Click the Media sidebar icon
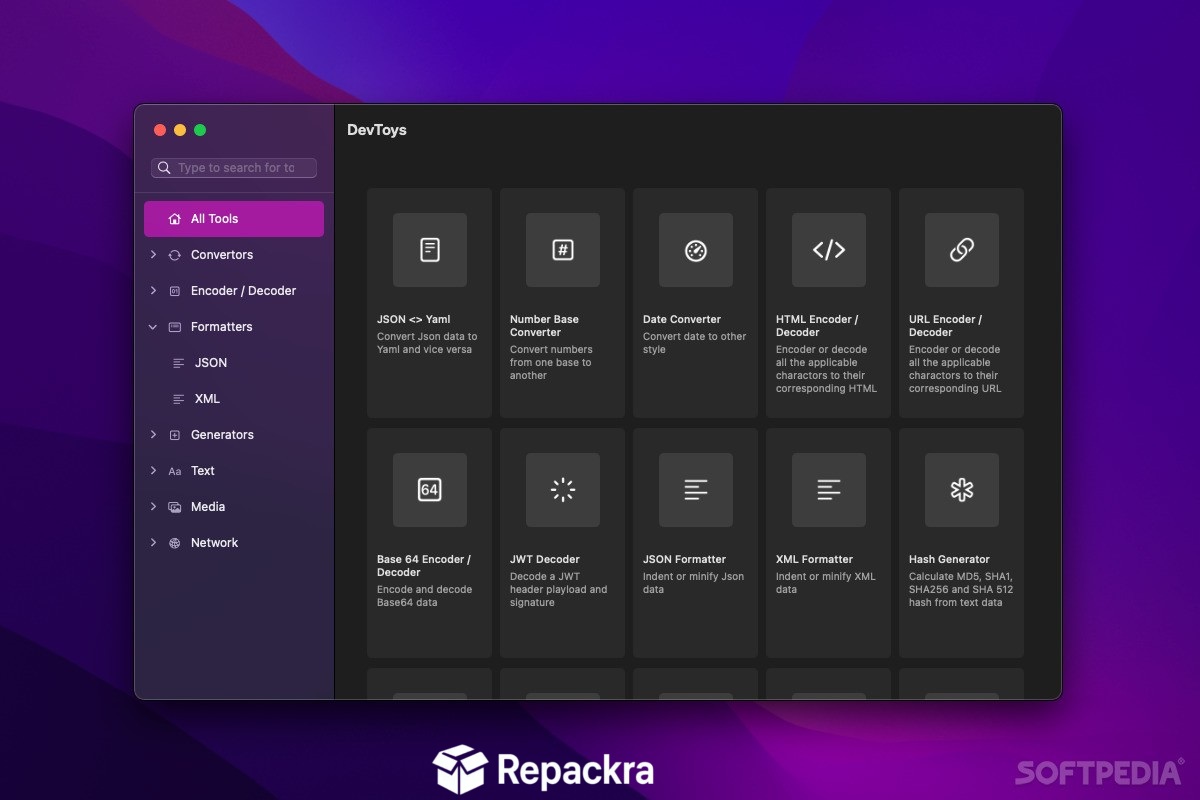Viewport: 1200px width, 800px height. coord(175,507)
